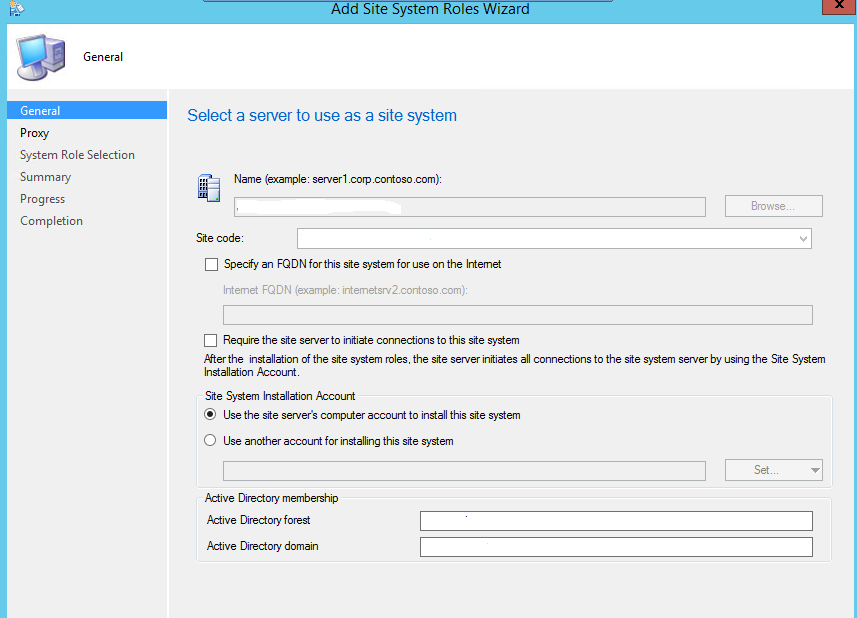The image size is (857, 618).
Task: Select the General step in the sidebar
Action: click(x=40, y=110)
